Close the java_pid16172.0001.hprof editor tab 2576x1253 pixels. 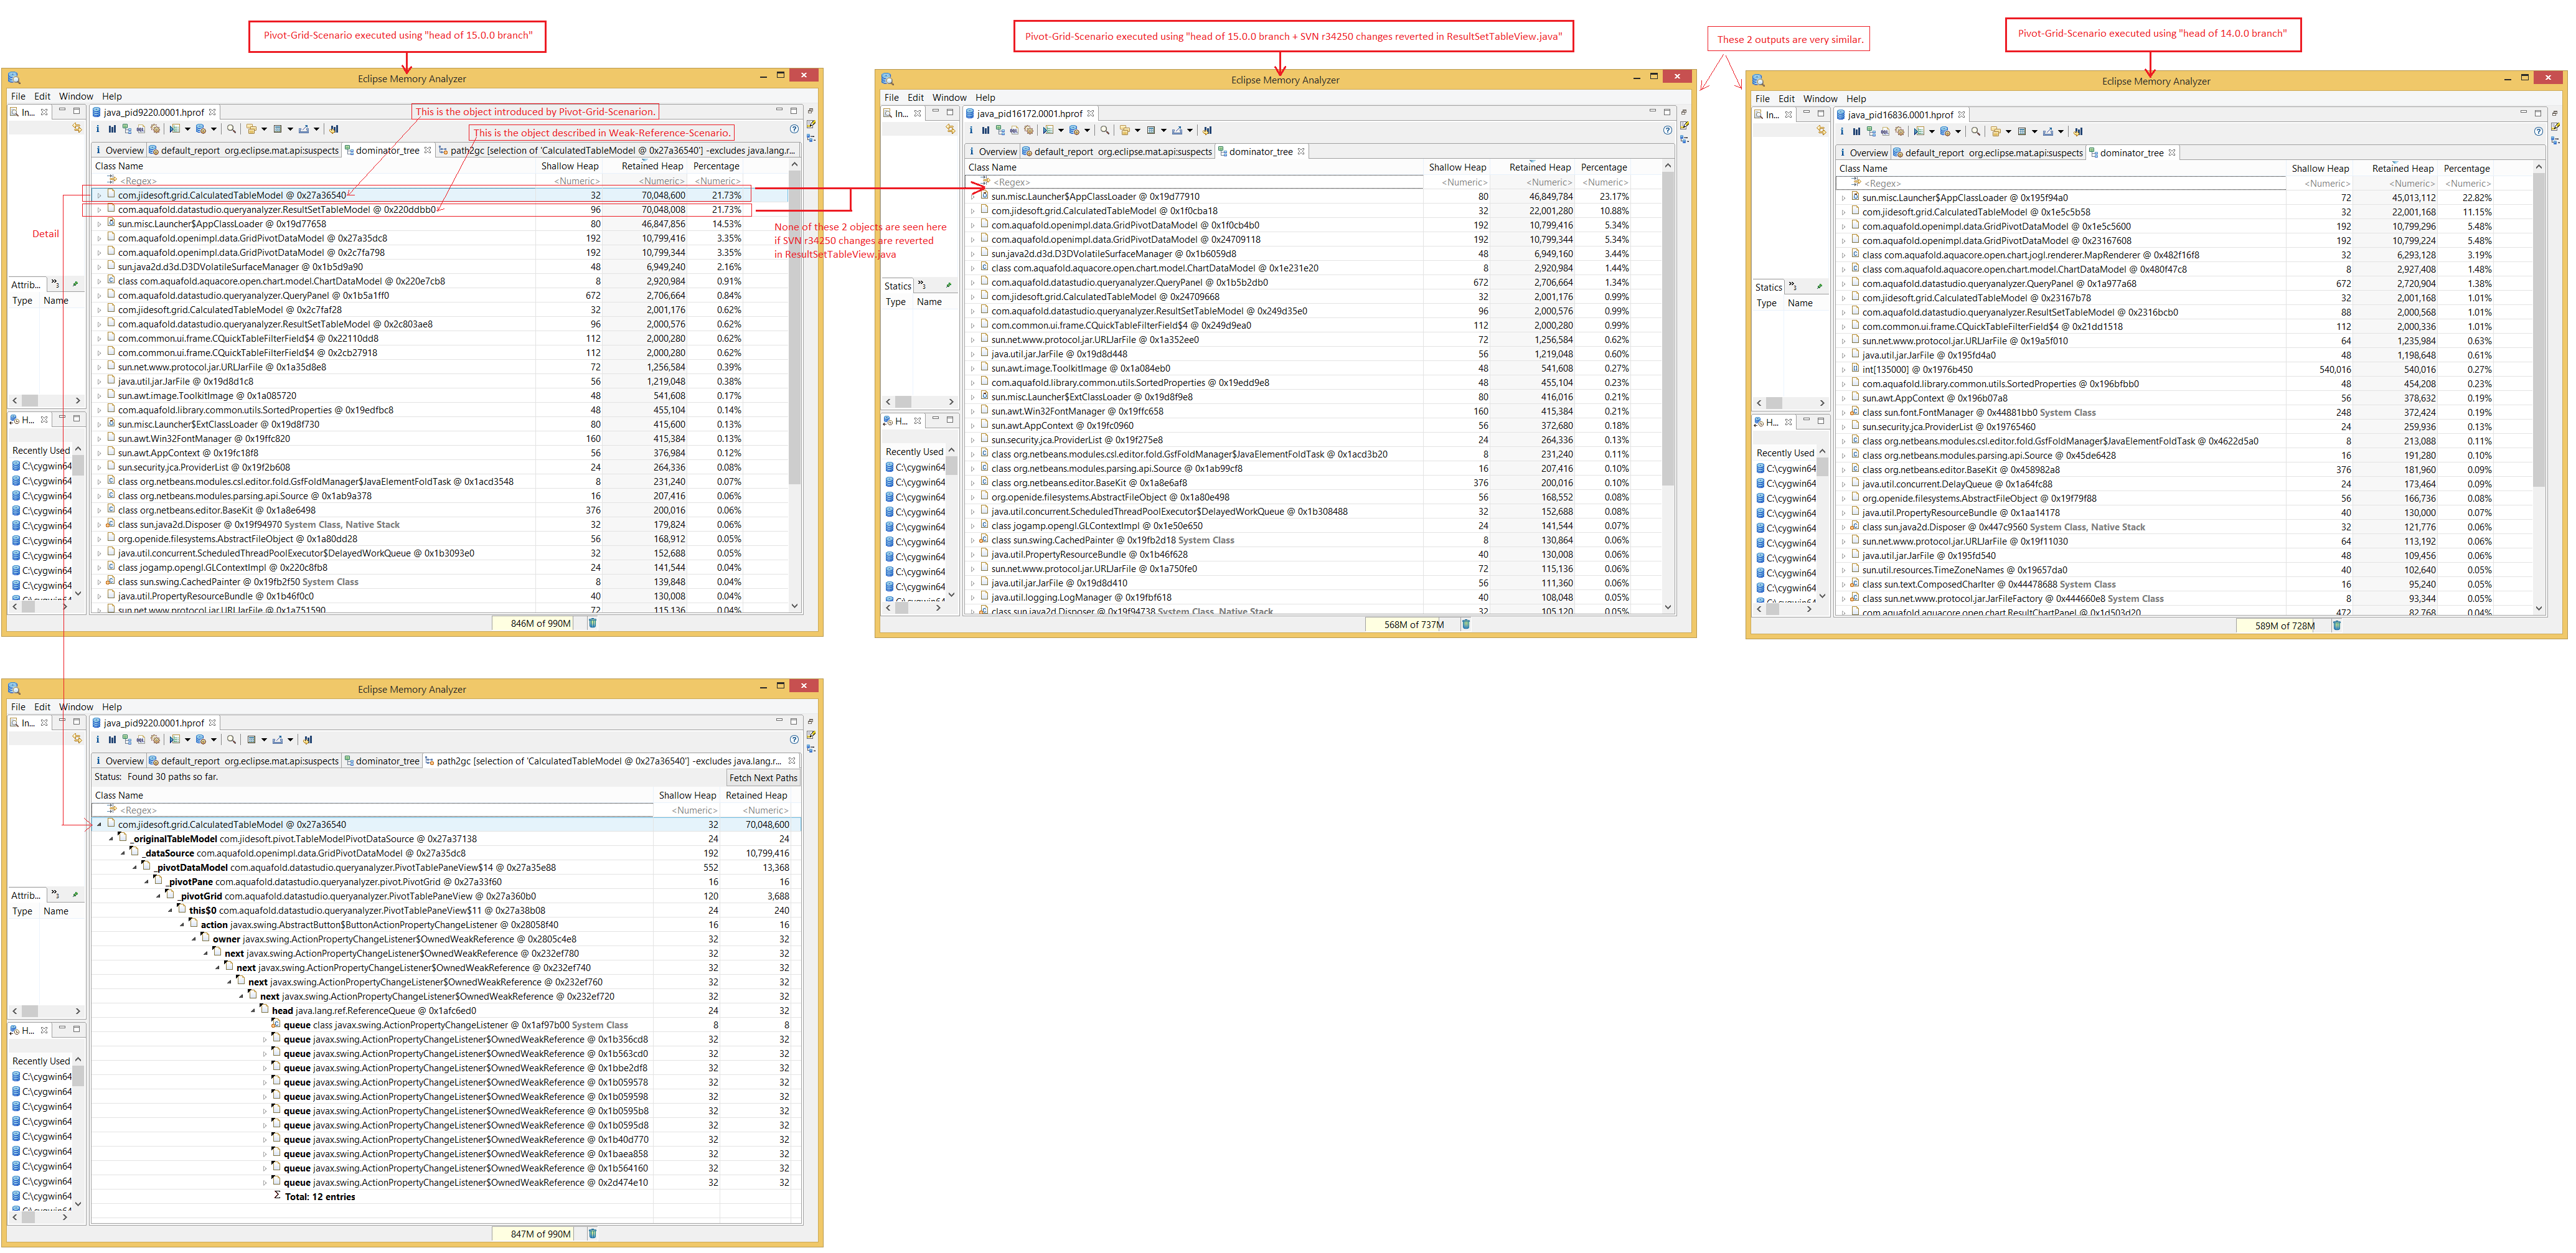pyautogui.click(x=1091, y=113)
